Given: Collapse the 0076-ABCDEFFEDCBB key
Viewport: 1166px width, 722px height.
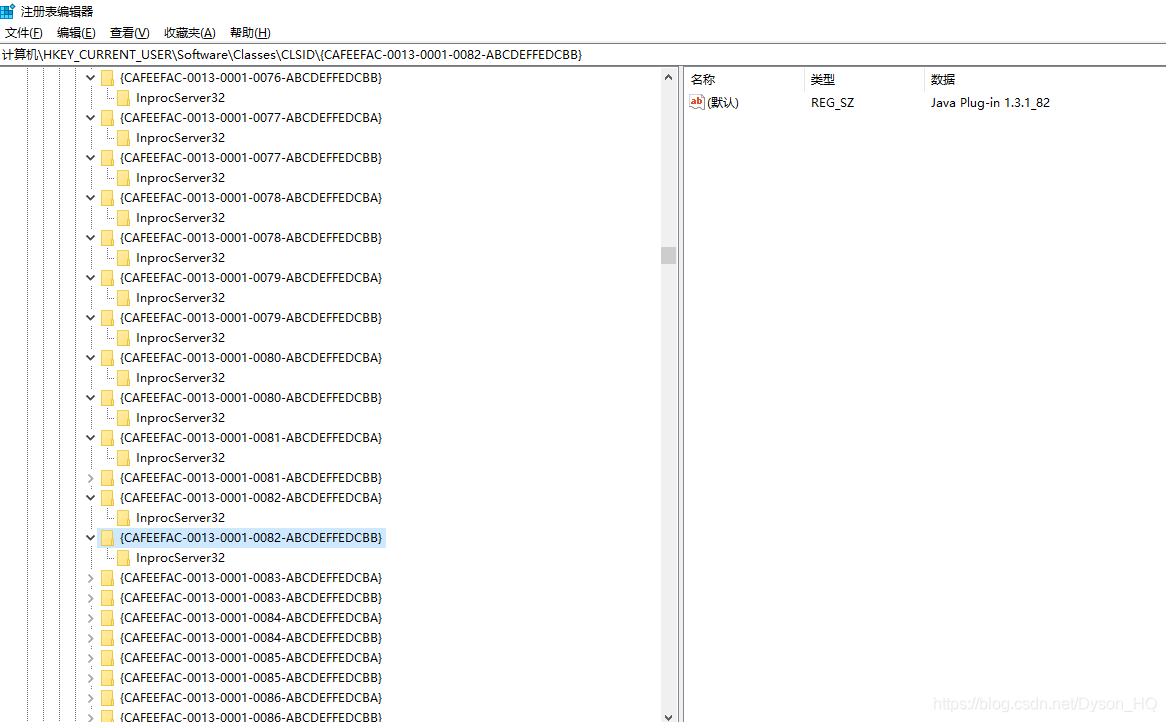Looking at the screenshot, I should 90,77.
